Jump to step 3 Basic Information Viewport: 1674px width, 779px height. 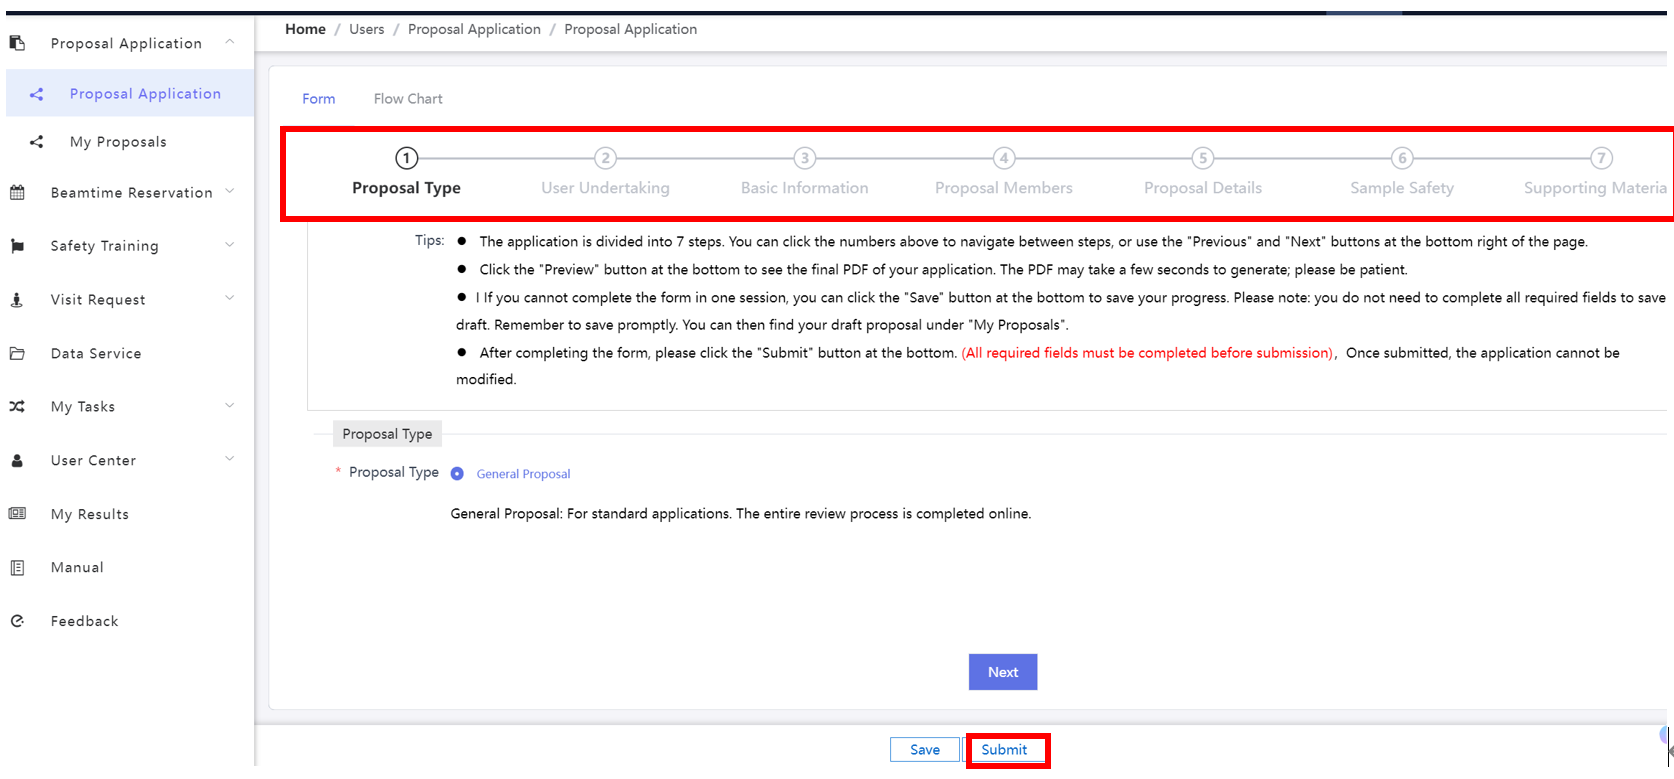[x=804, y=159]
